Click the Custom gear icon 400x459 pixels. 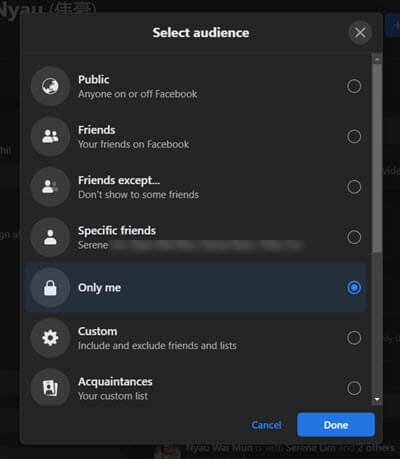pos(50,338)
